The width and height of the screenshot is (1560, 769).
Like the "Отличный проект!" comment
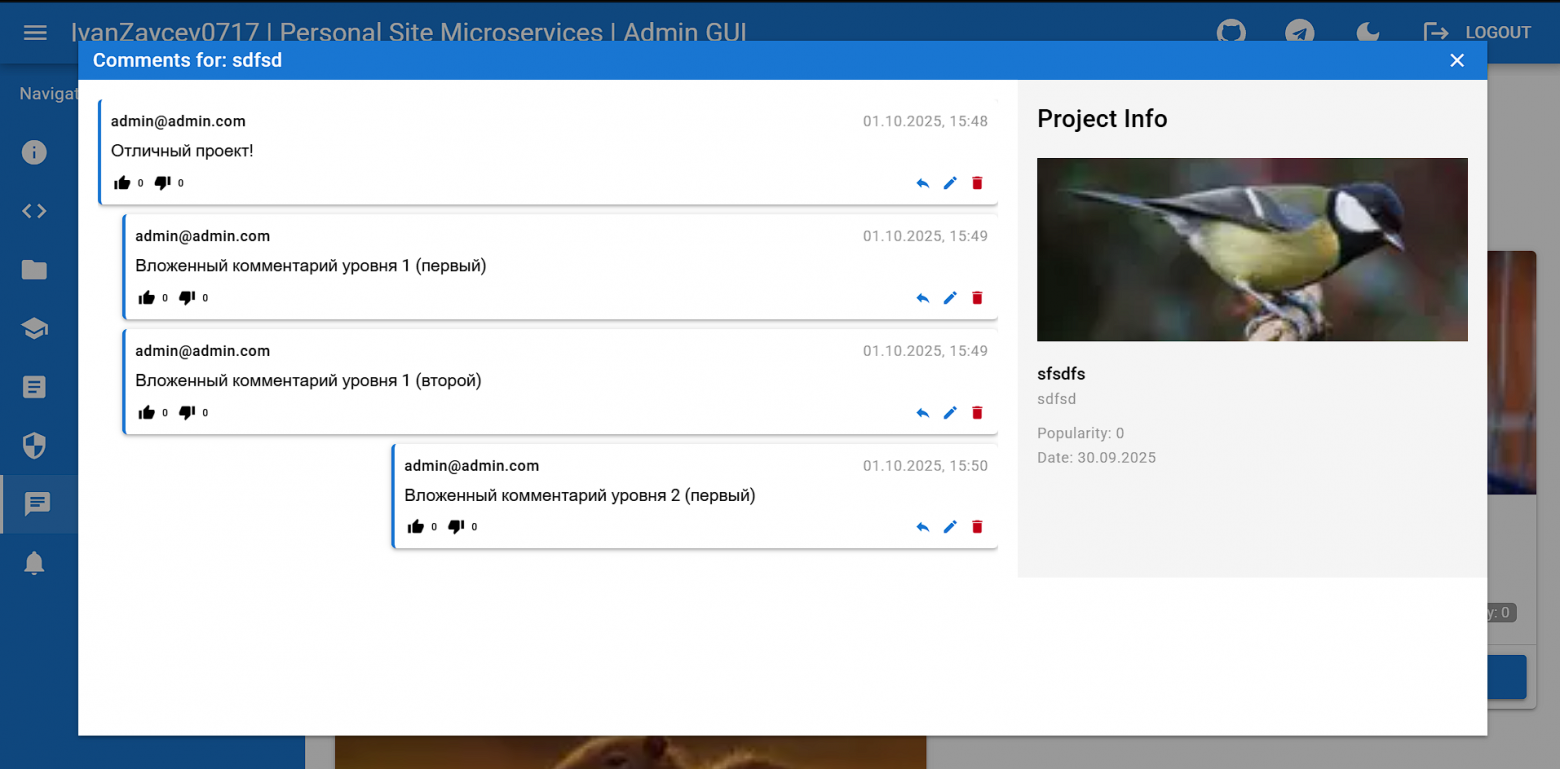[x=123, y=183]
